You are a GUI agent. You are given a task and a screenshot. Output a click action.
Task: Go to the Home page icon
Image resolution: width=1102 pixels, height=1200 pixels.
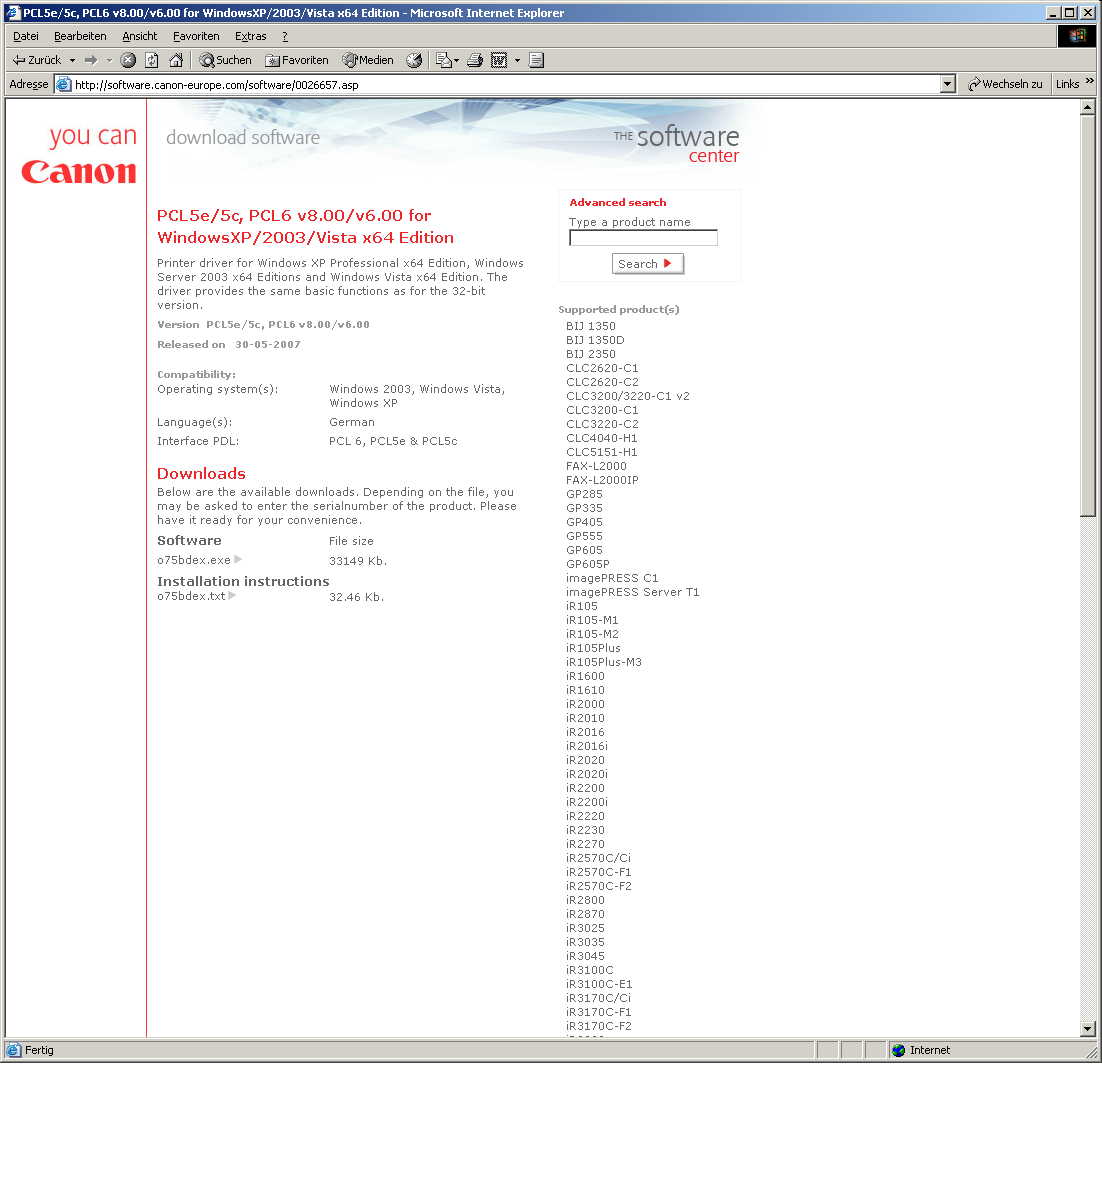click(176, 60)
